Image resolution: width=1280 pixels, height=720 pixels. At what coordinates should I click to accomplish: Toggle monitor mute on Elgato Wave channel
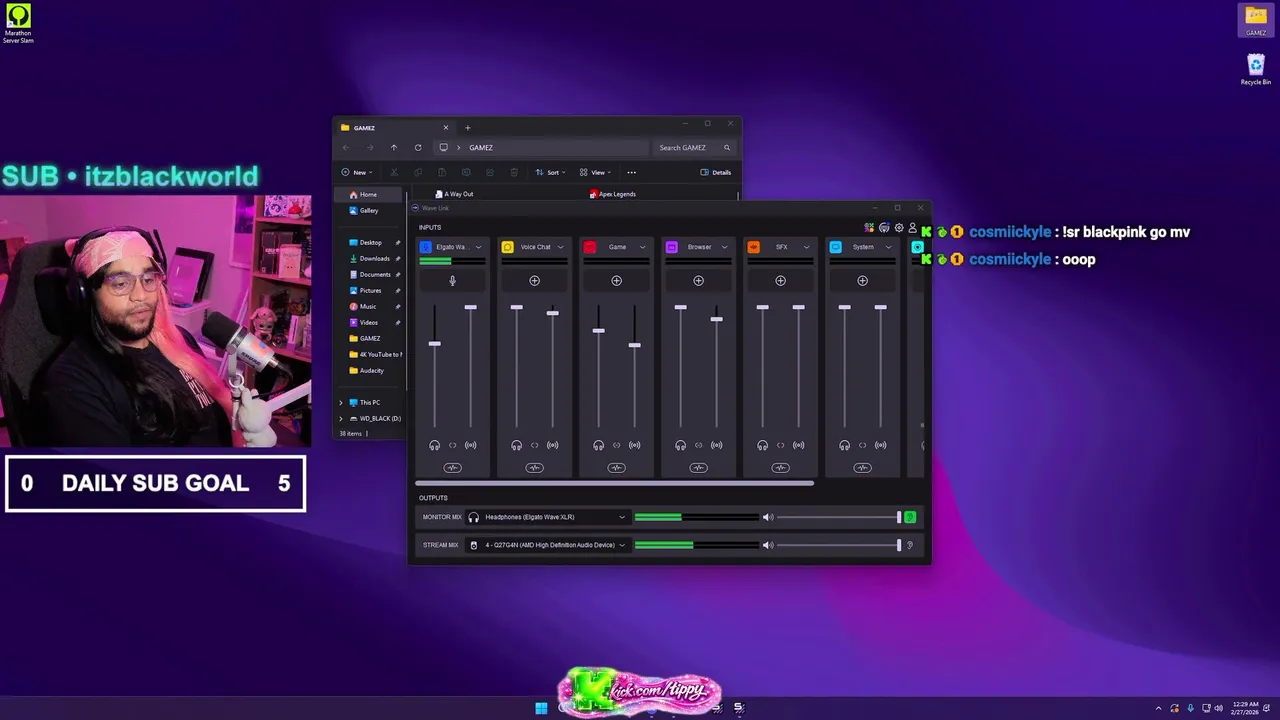pyautogui.click(x=434, y=445)
